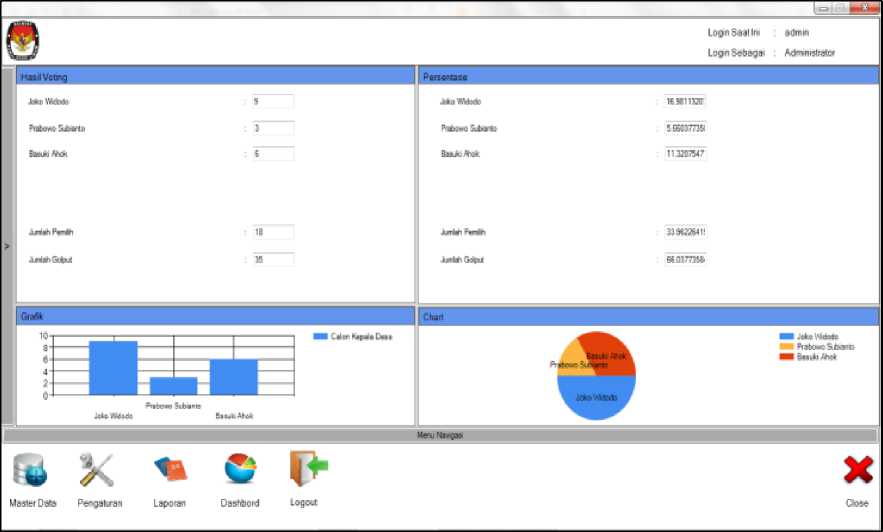Viewport: 883px width, 532px height.
Task: Click Joko Widodo percentage field
Action: (x=686, y=102)
